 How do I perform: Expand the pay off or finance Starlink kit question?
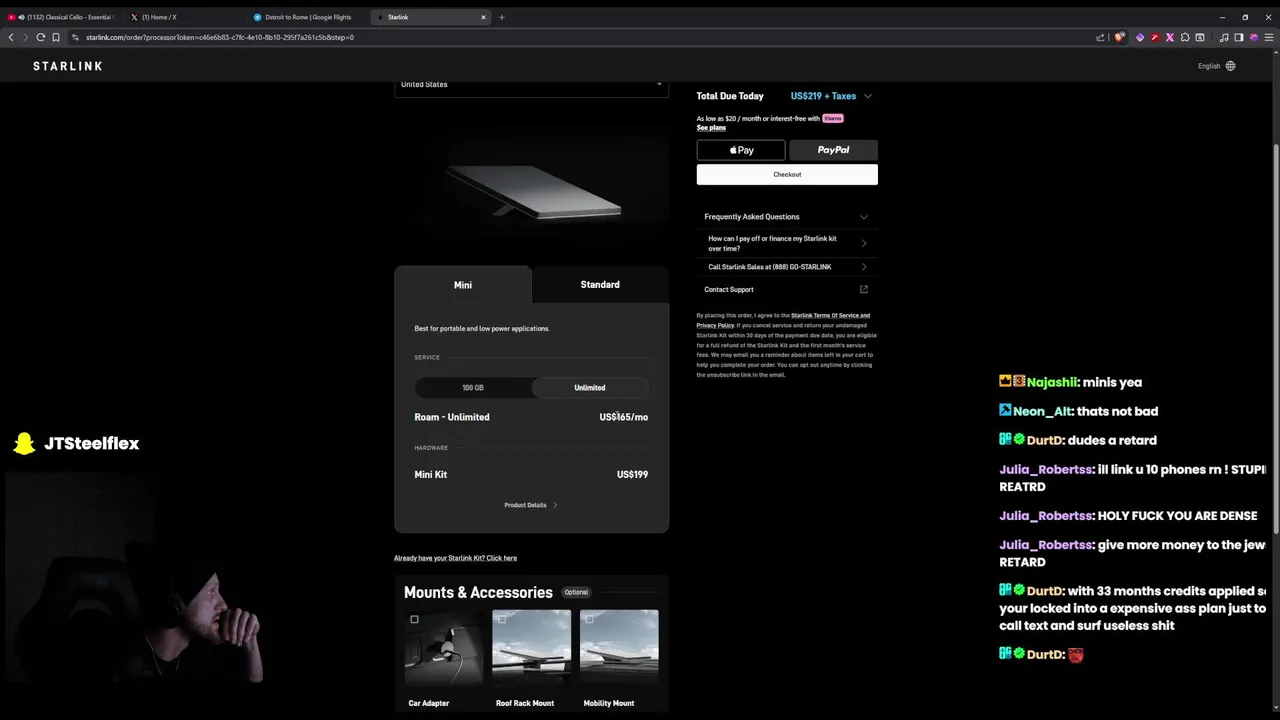(787, 243)
